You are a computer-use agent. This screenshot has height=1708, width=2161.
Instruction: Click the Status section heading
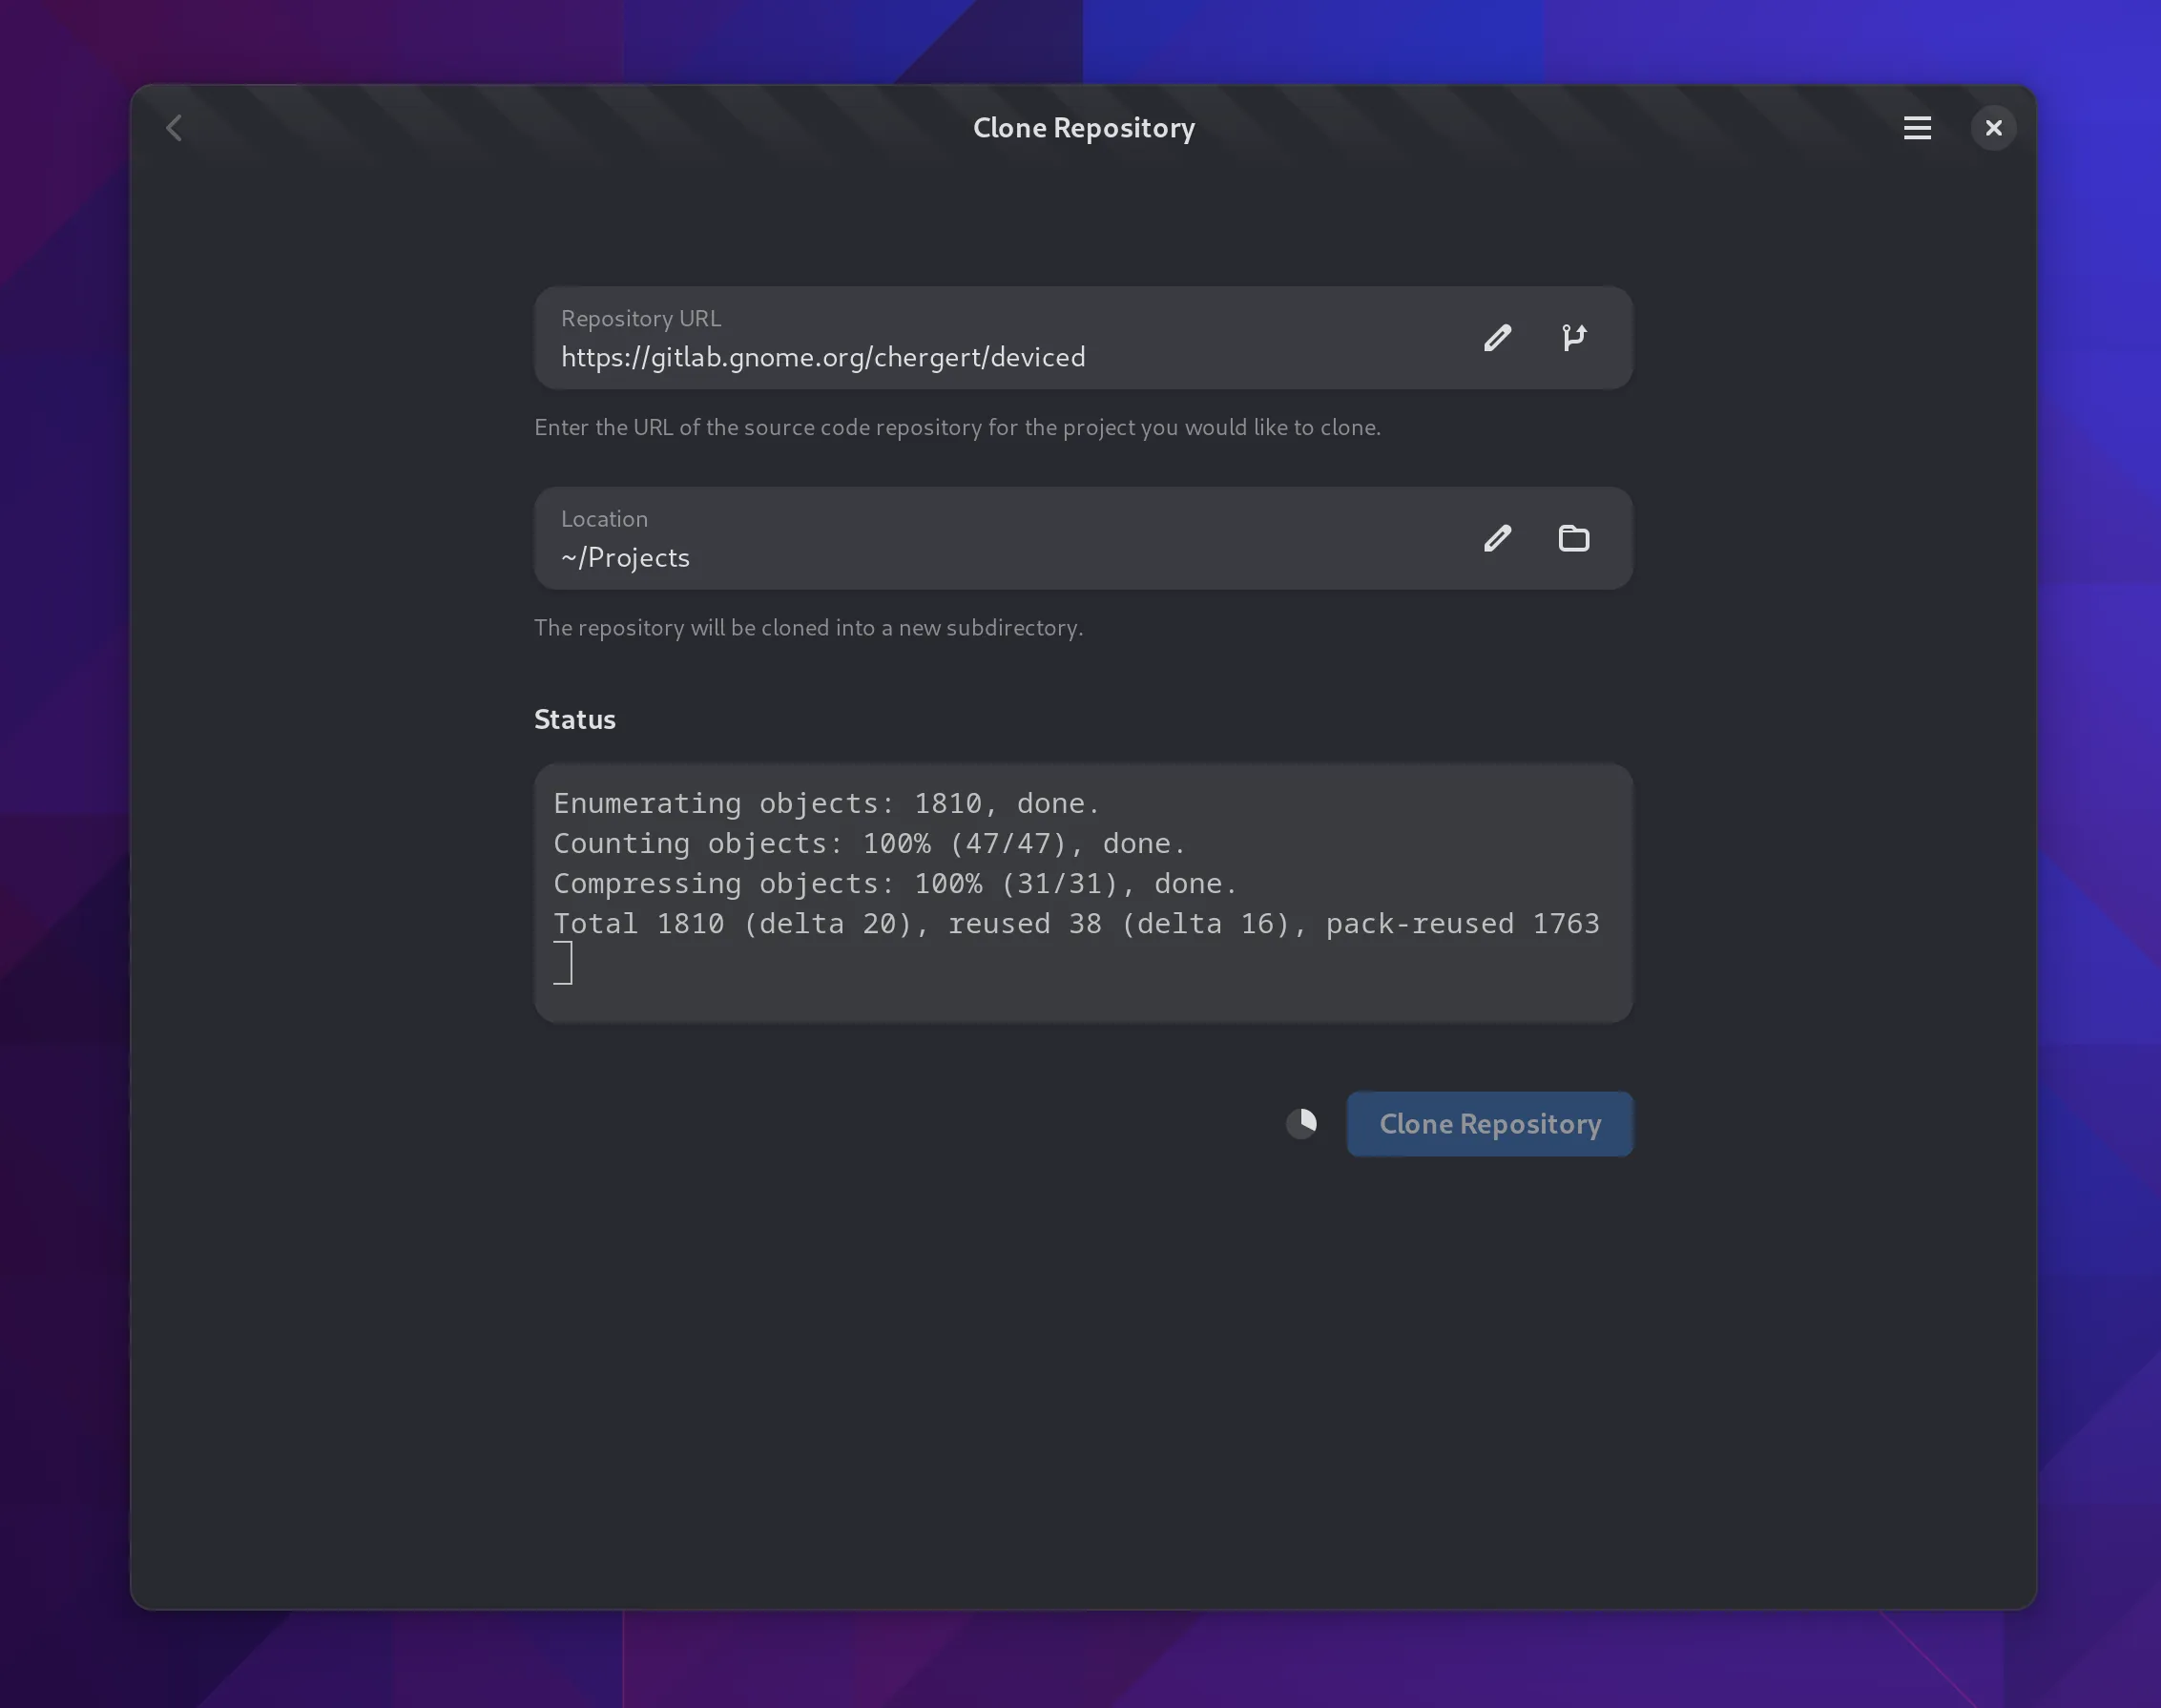(574, 719)
